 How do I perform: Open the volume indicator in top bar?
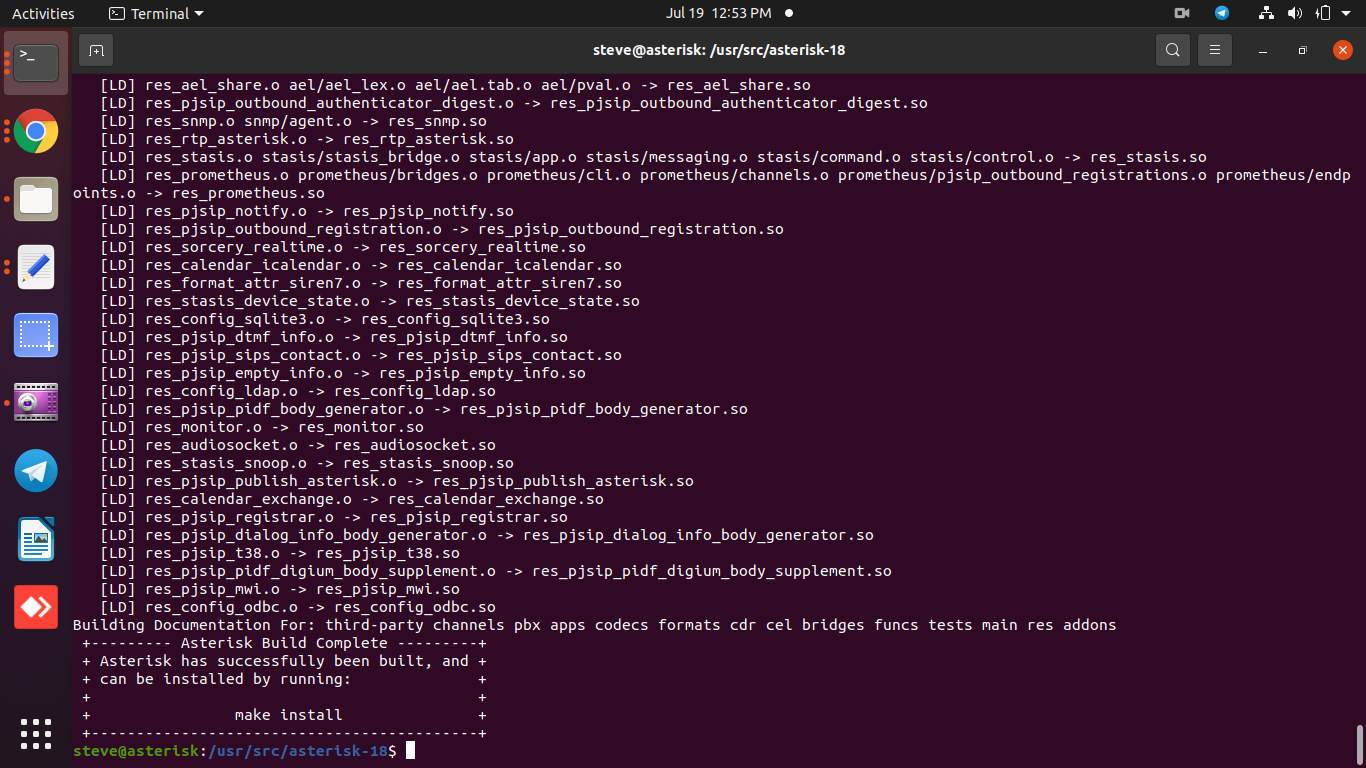1295,13
